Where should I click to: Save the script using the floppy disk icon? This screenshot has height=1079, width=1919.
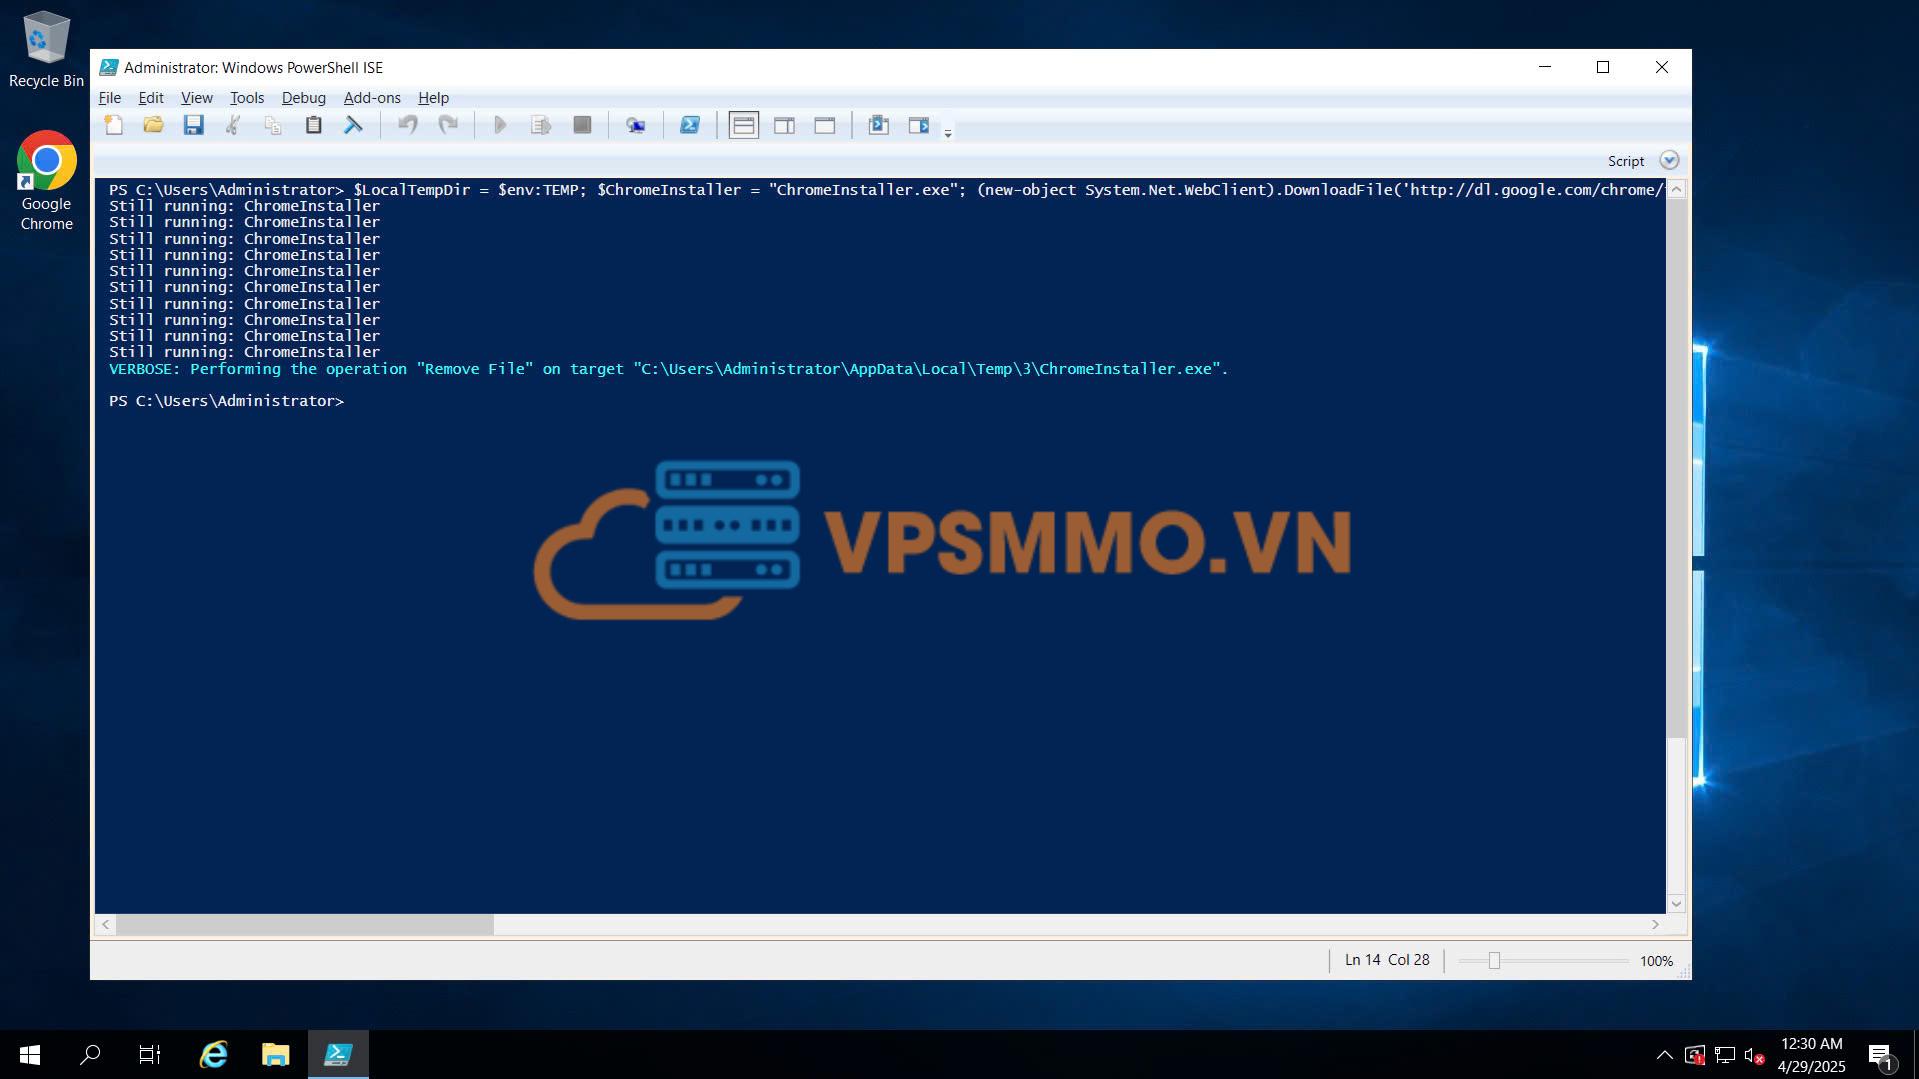[193, 125]
